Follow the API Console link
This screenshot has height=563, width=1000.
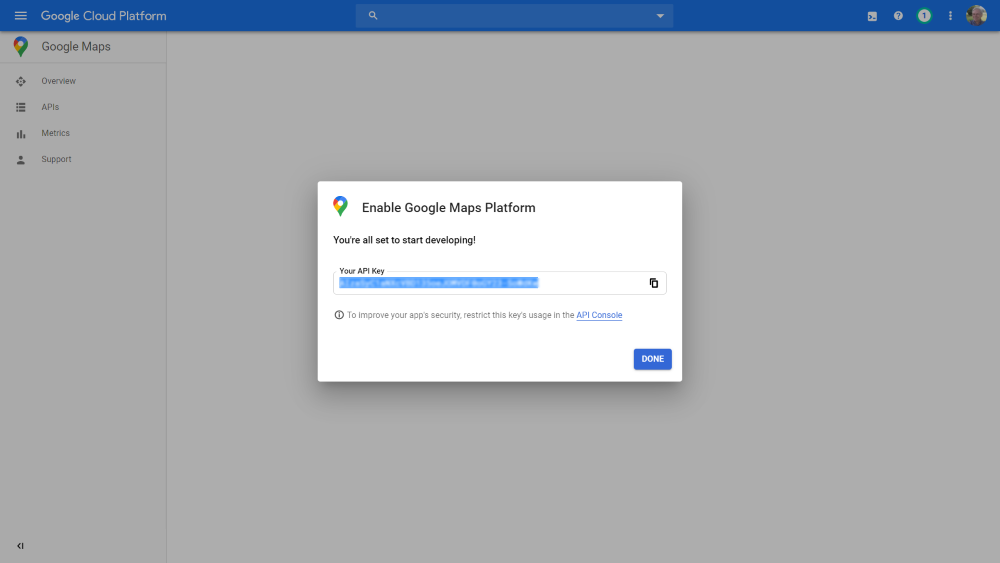(599, 315)
